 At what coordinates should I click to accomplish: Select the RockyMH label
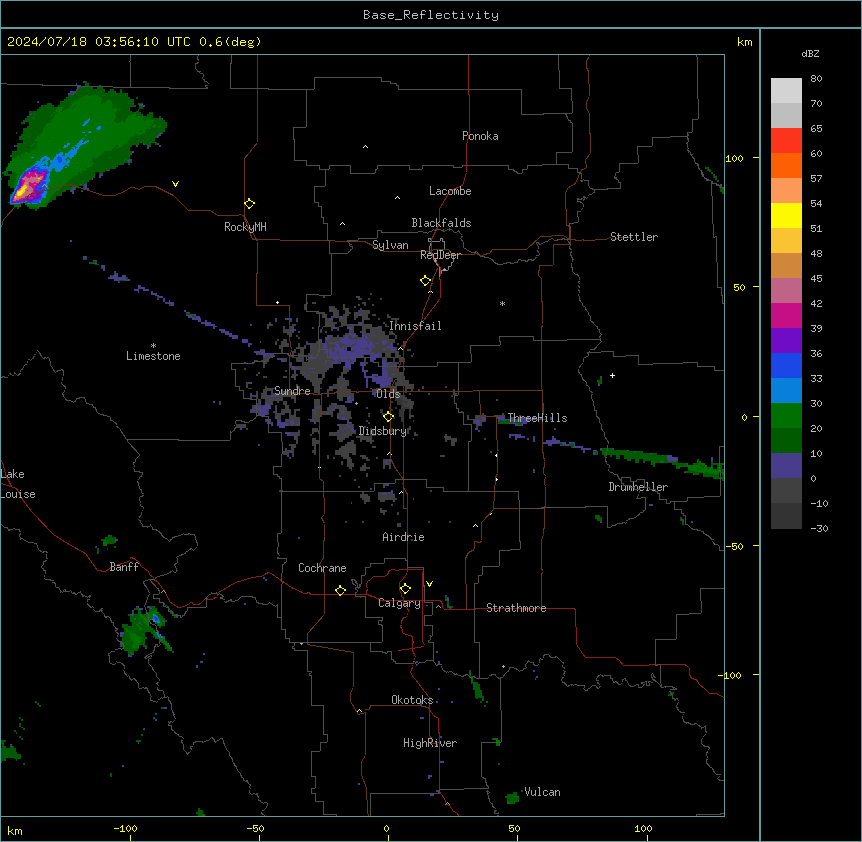tap(245, 227)
